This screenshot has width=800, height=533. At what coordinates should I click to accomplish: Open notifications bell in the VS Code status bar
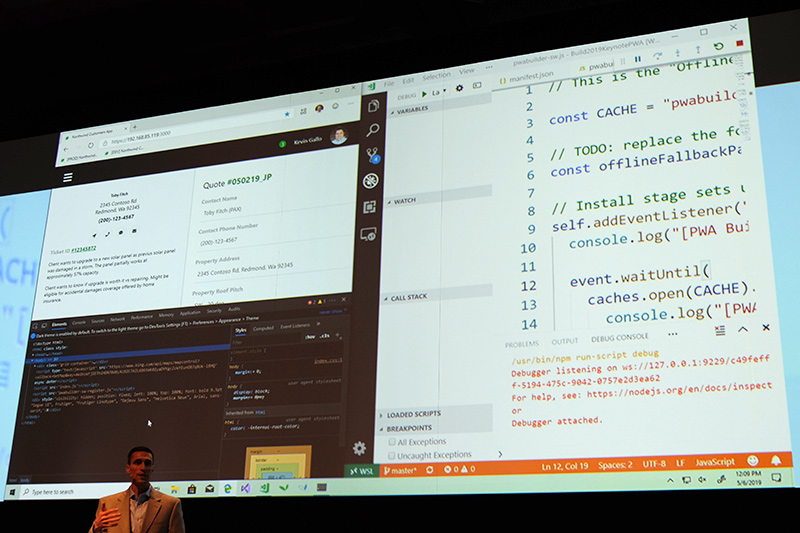point(776,460)
